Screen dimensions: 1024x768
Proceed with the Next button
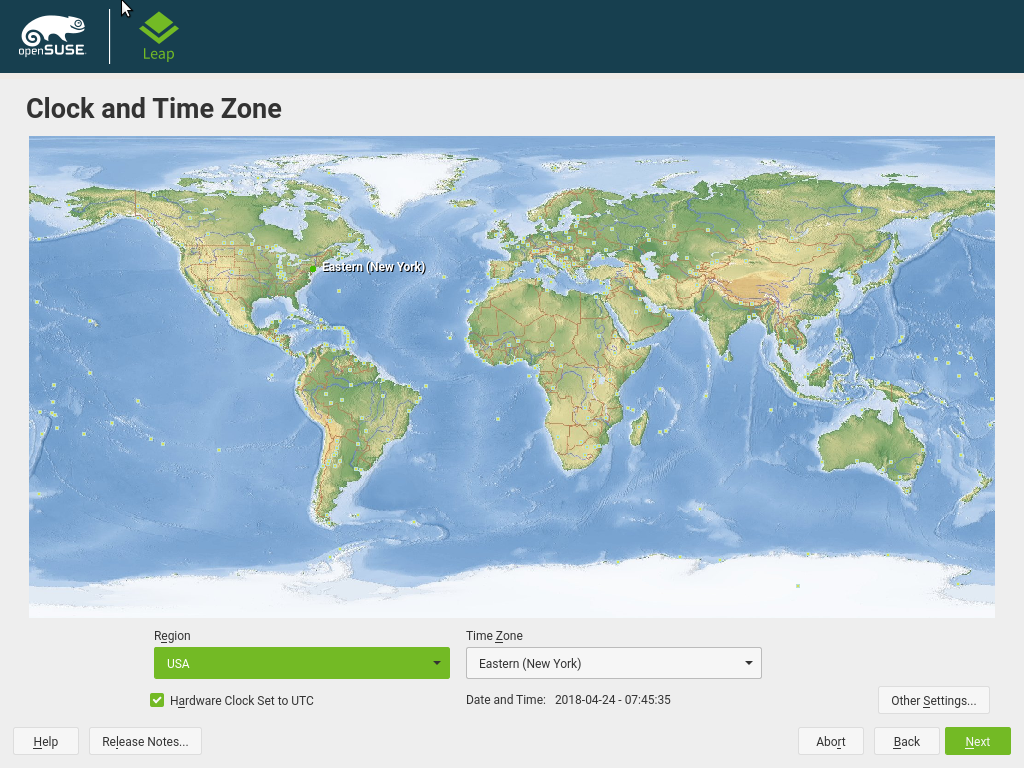tap(977, 741)
